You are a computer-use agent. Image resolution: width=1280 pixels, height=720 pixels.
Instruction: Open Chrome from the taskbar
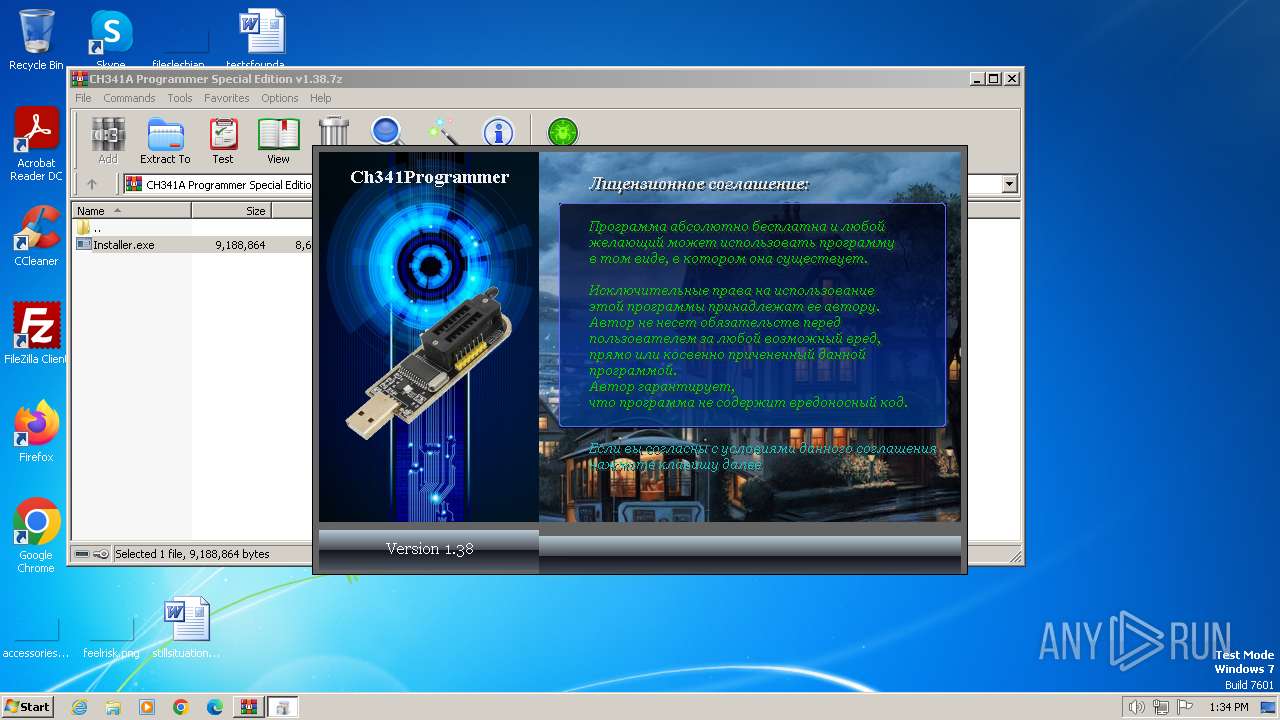point(181,707)
